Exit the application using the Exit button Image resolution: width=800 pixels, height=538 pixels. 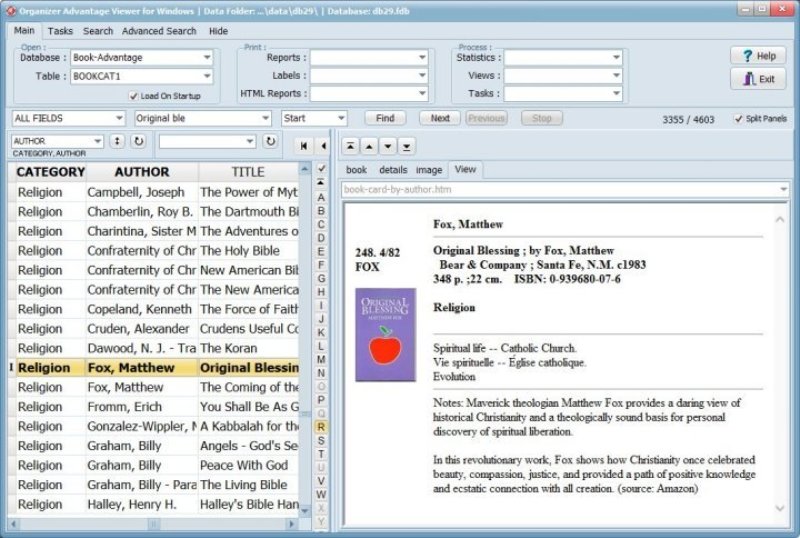point(757,79)
